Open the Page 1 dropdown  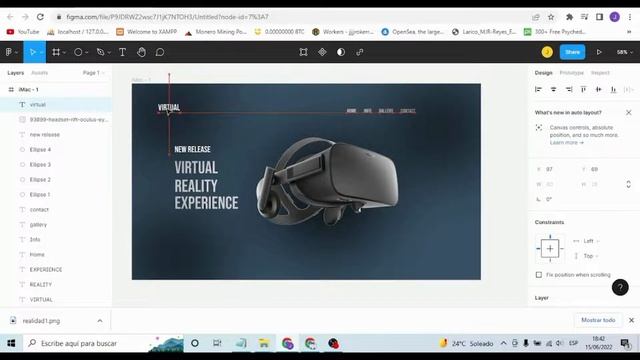[94, 73]
